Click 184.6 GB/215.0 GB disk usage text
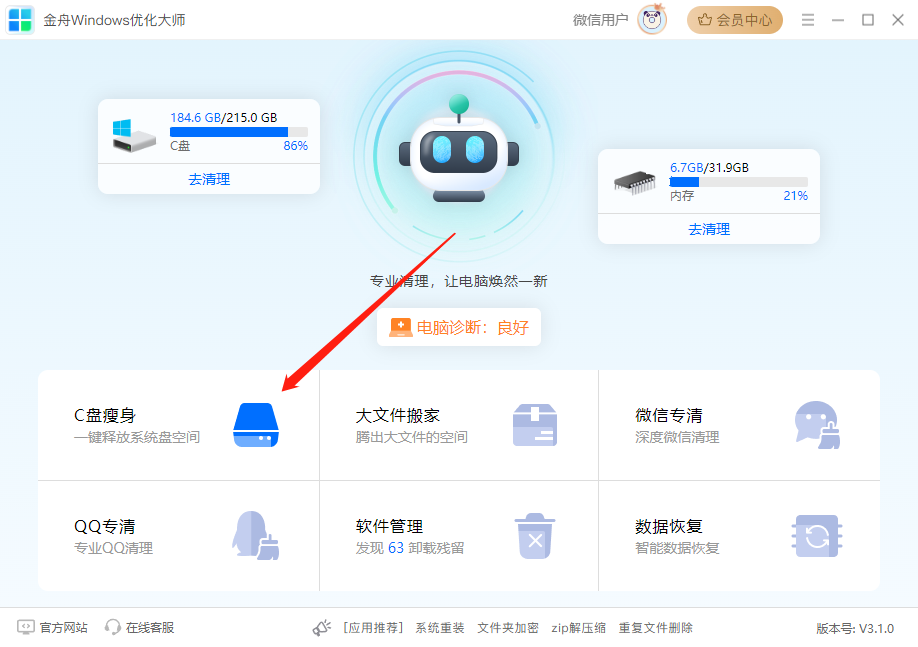Screen dimensions: 918x647 224,117
